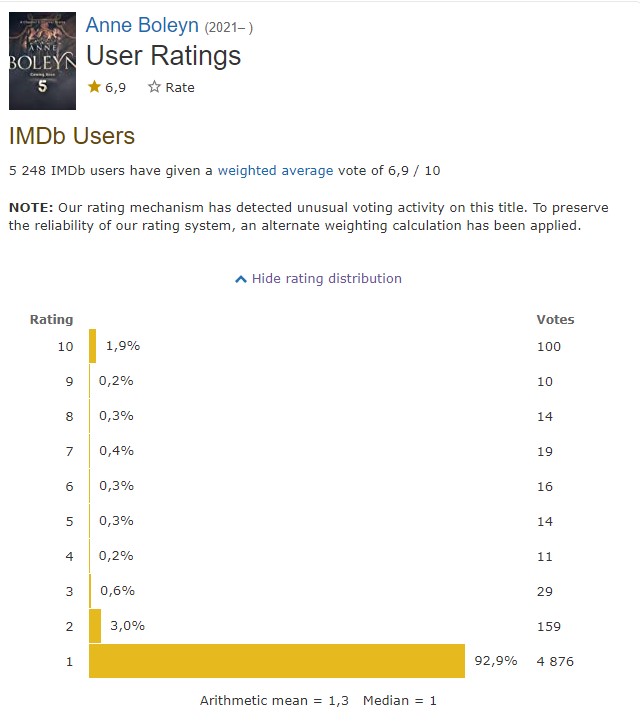Click the IMDb Users section heading
This screenshot has width=640, height=723.
pos(71,136)
